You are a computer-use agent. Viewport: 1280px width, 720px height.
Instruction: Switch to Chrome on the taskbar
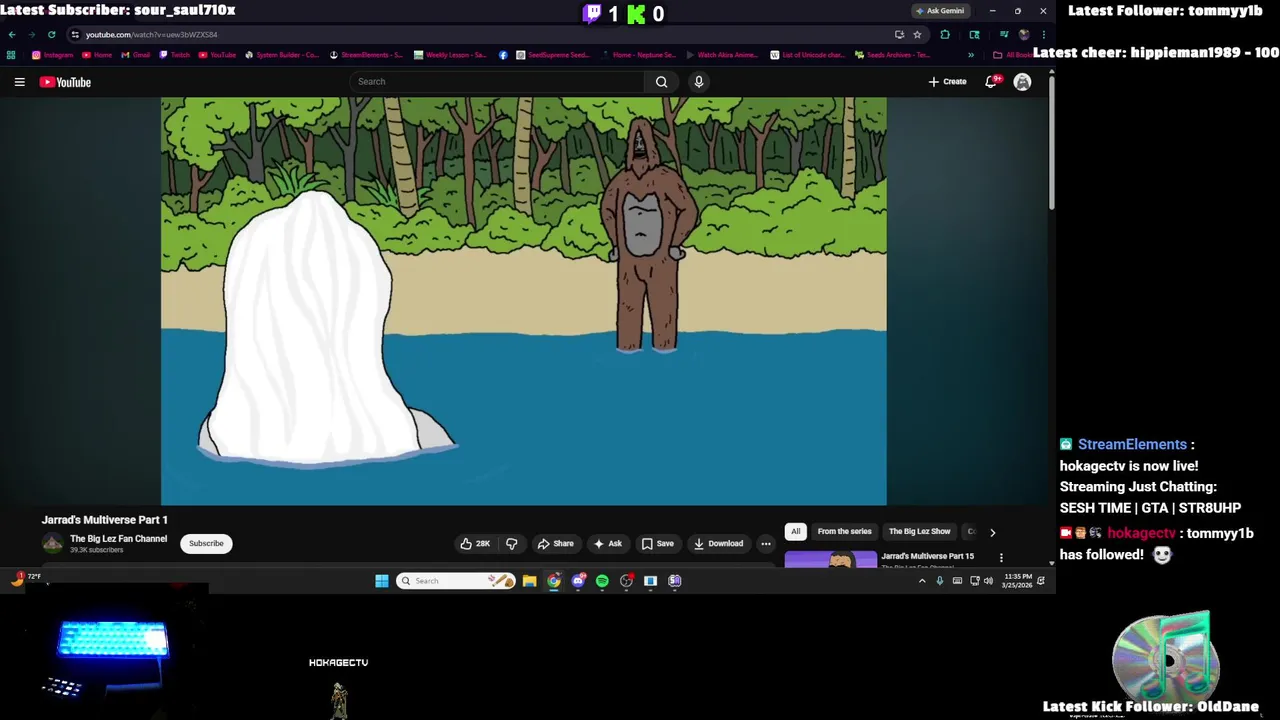pyautogui.click(x=554, y=581)
